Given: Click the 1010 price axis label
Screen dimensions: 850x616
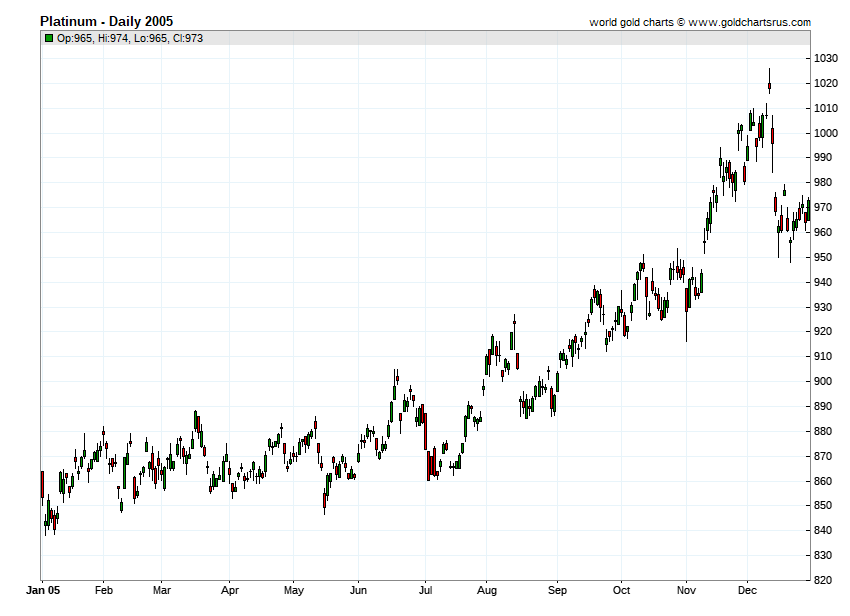Looking at the screenshot, I should pyautogui.click(x=826, y=108).
